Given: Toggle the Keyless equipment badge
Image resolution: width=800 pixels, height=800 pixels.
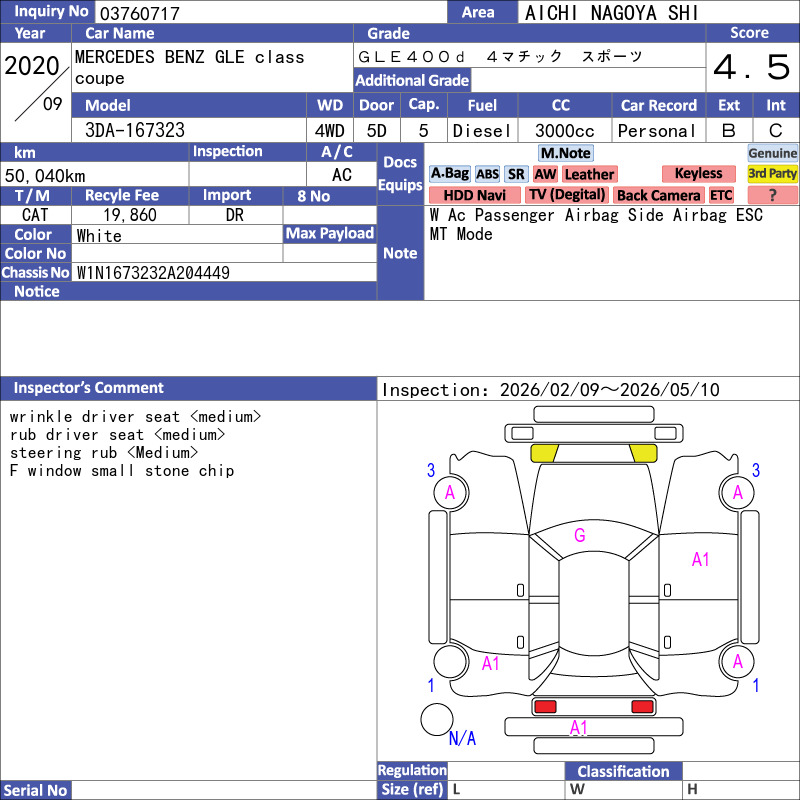Looking at the screenshot, I should [697, 174].
